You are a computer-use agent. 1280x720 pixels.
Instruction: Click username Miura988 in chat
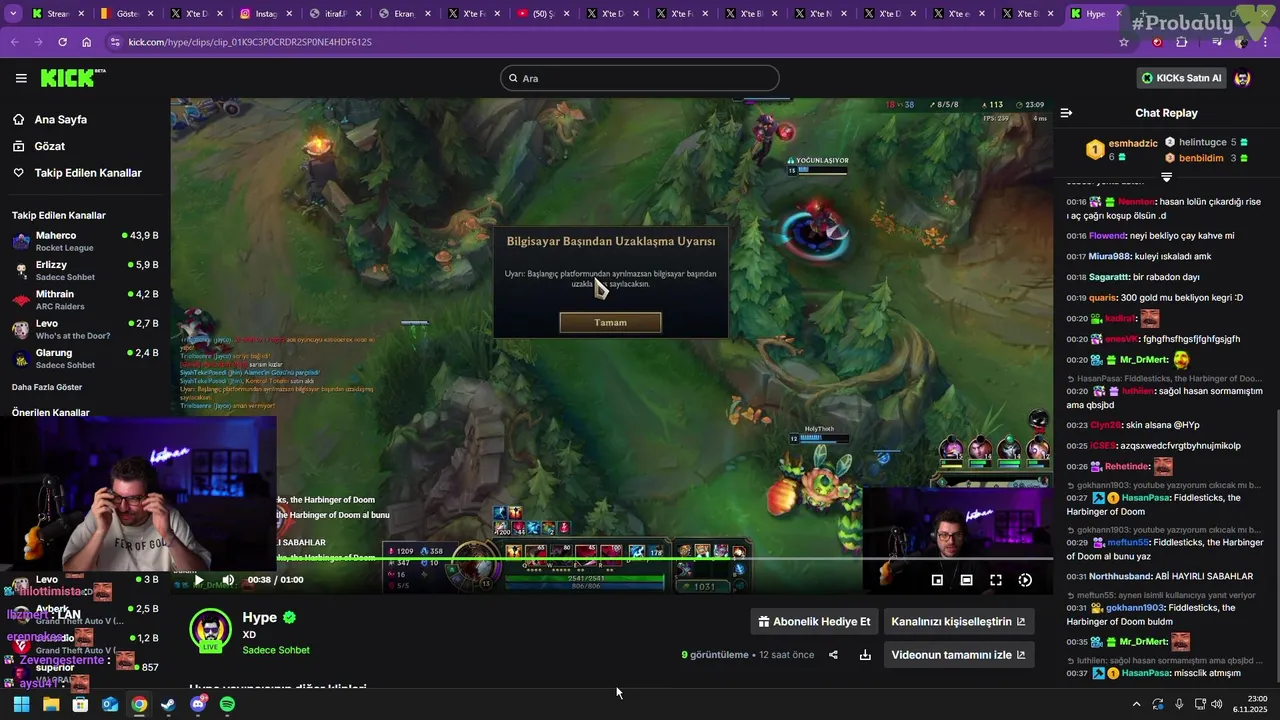(1110, 256)
